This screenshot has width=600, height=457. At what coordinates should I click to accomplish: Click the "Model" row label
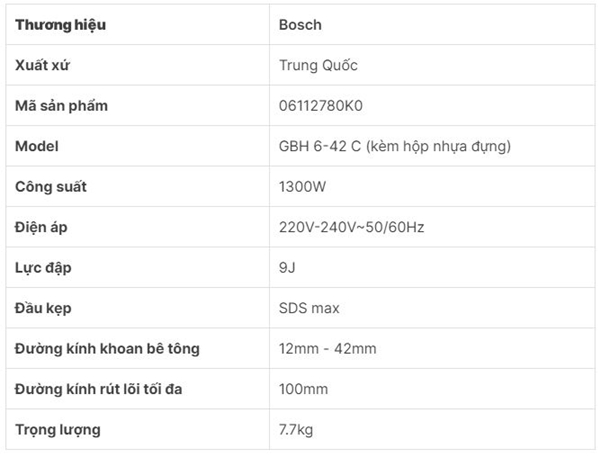pos(37,146)
